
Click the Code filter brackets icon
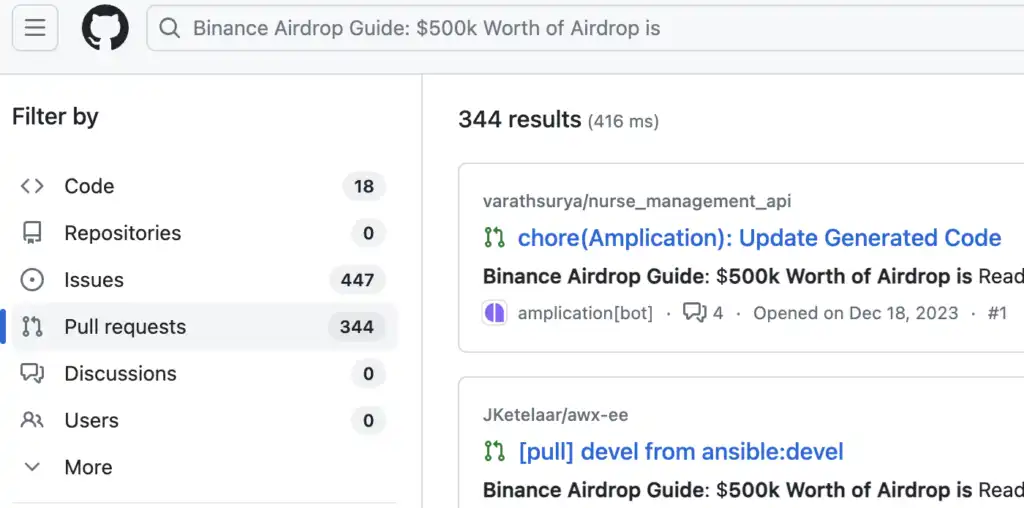(32, 186)
